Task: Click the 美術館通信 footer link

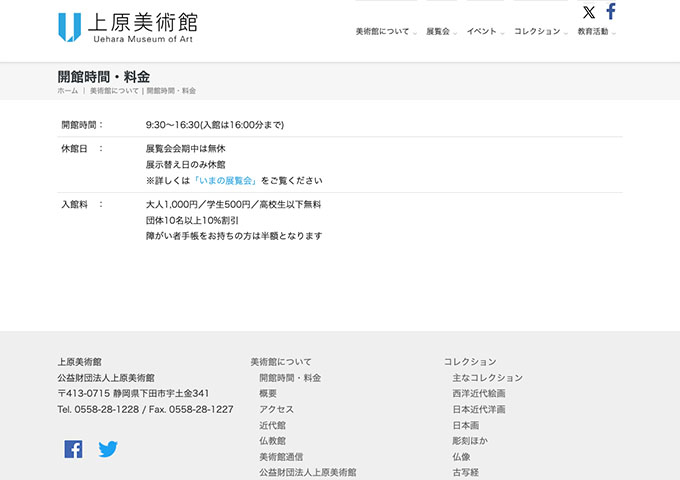Action: pyautogui.click(x=281, y=457)
